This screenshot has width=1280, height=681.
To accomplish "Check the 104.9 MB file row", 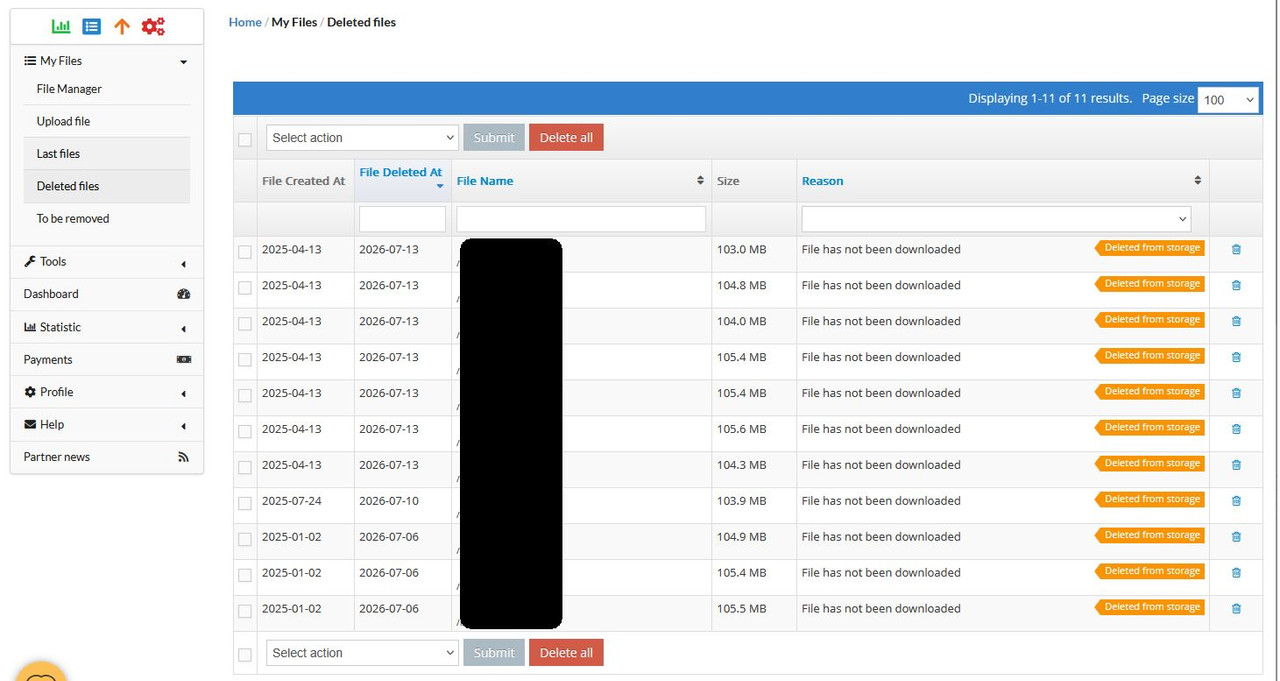I will (x=245, y=539).
